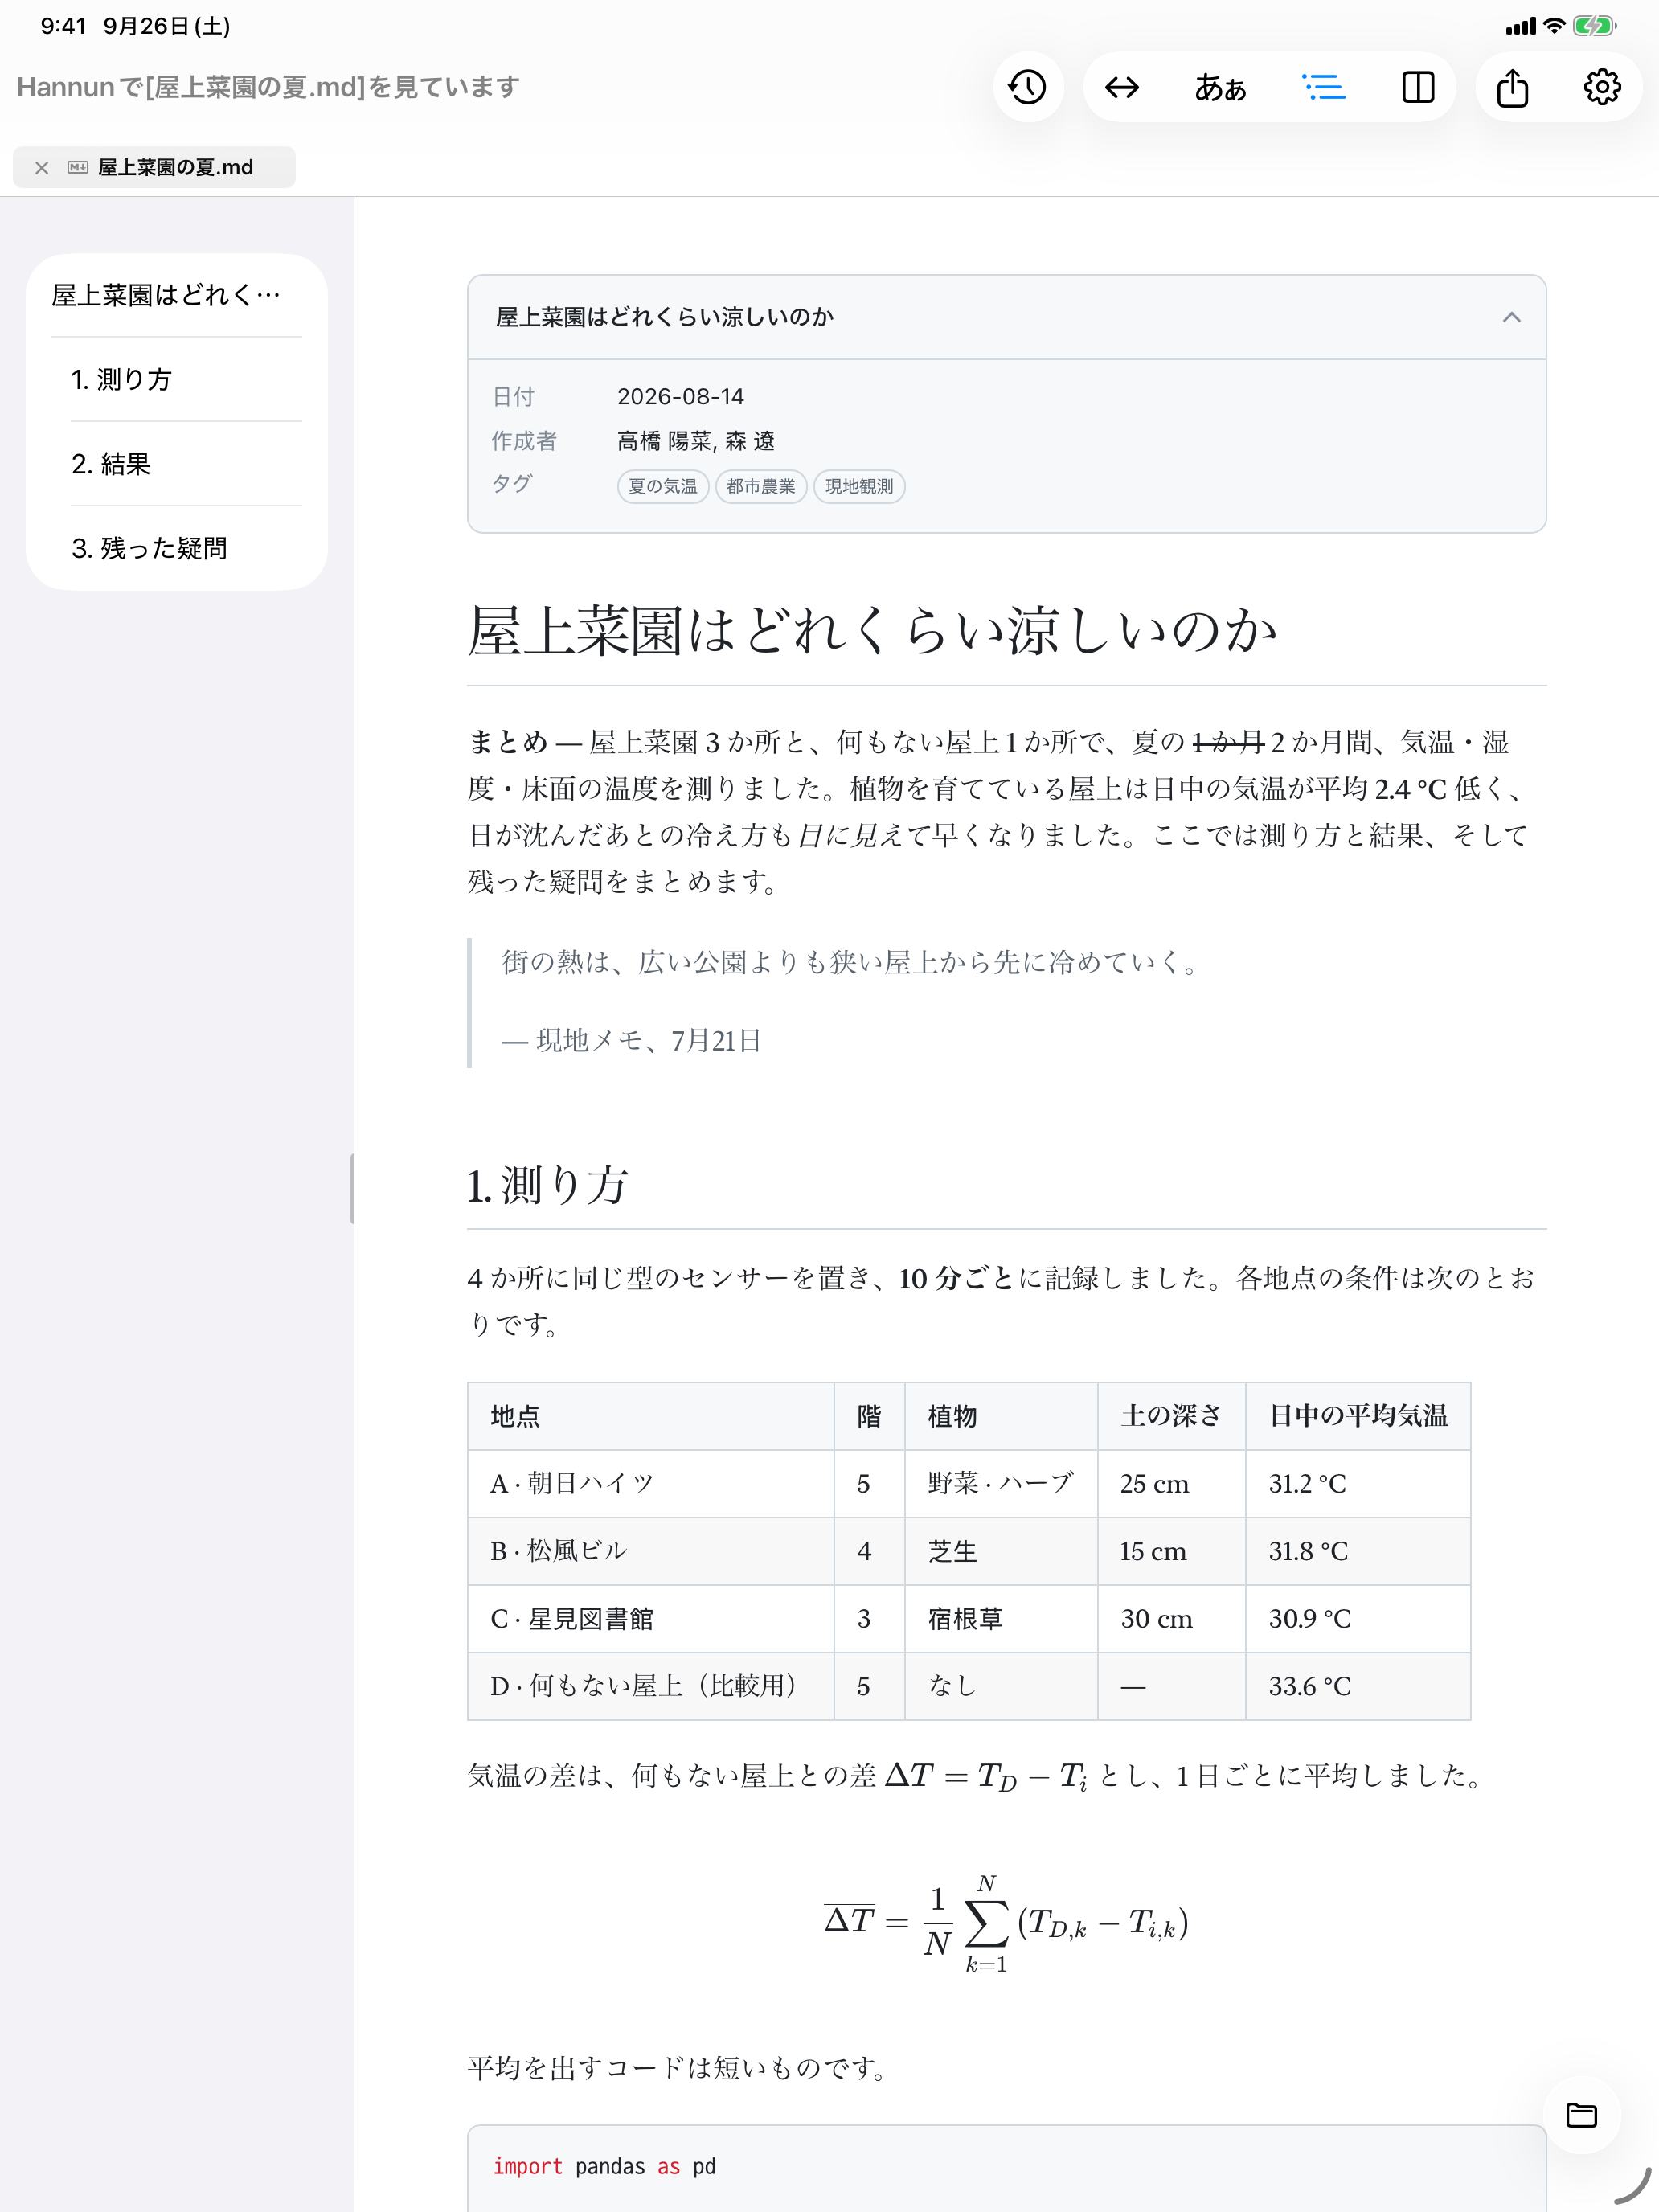Open settings gear icon
Viewport: 1659px width, 2212px height.
point(1602,87)
